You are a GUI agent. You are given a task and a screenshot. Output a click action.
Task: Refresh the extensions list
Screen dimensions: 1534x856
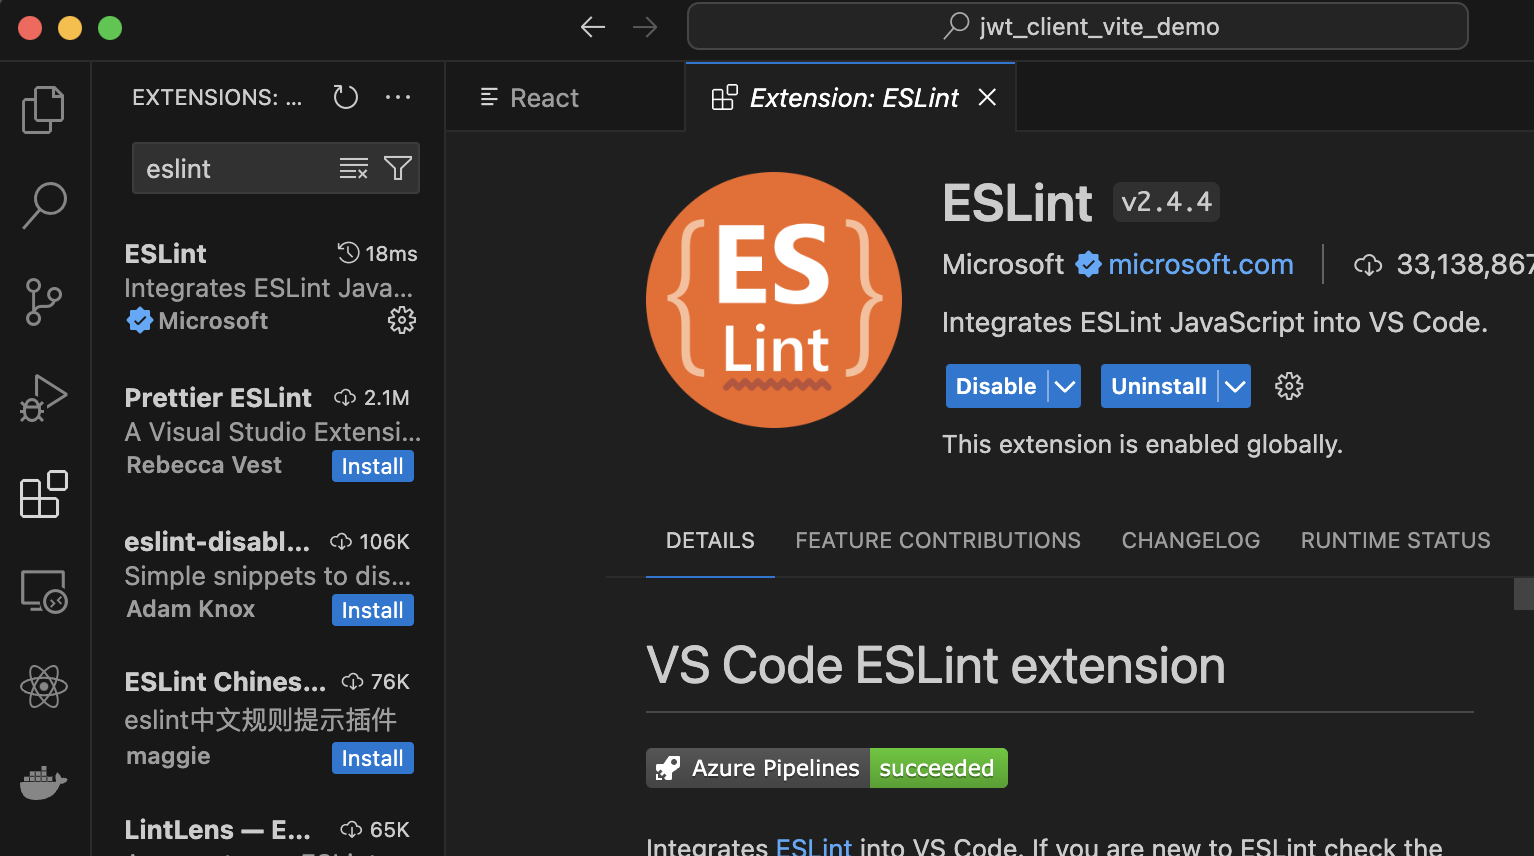pos(346,97)
